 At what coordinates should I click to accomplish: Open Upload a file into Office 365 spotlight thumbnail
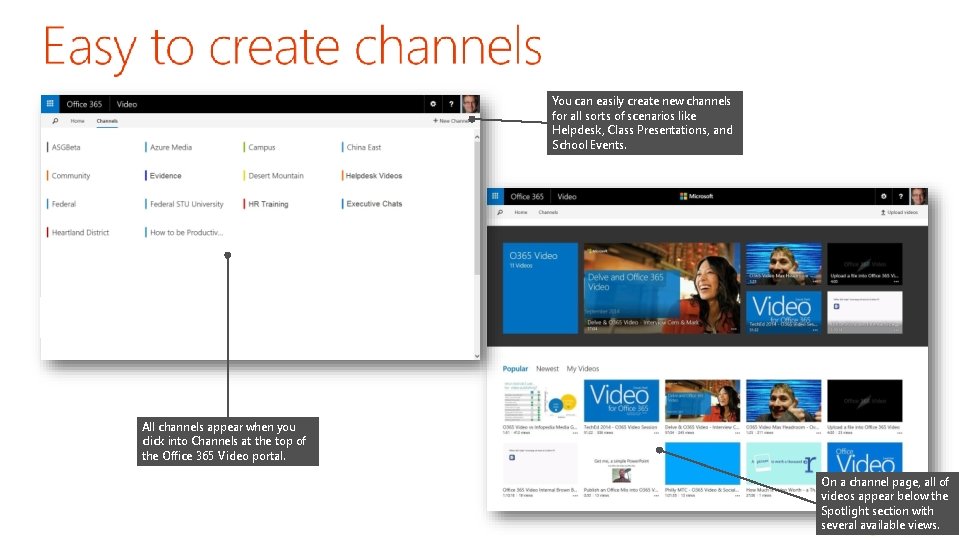pyautogui.click(x=865, y=264)
